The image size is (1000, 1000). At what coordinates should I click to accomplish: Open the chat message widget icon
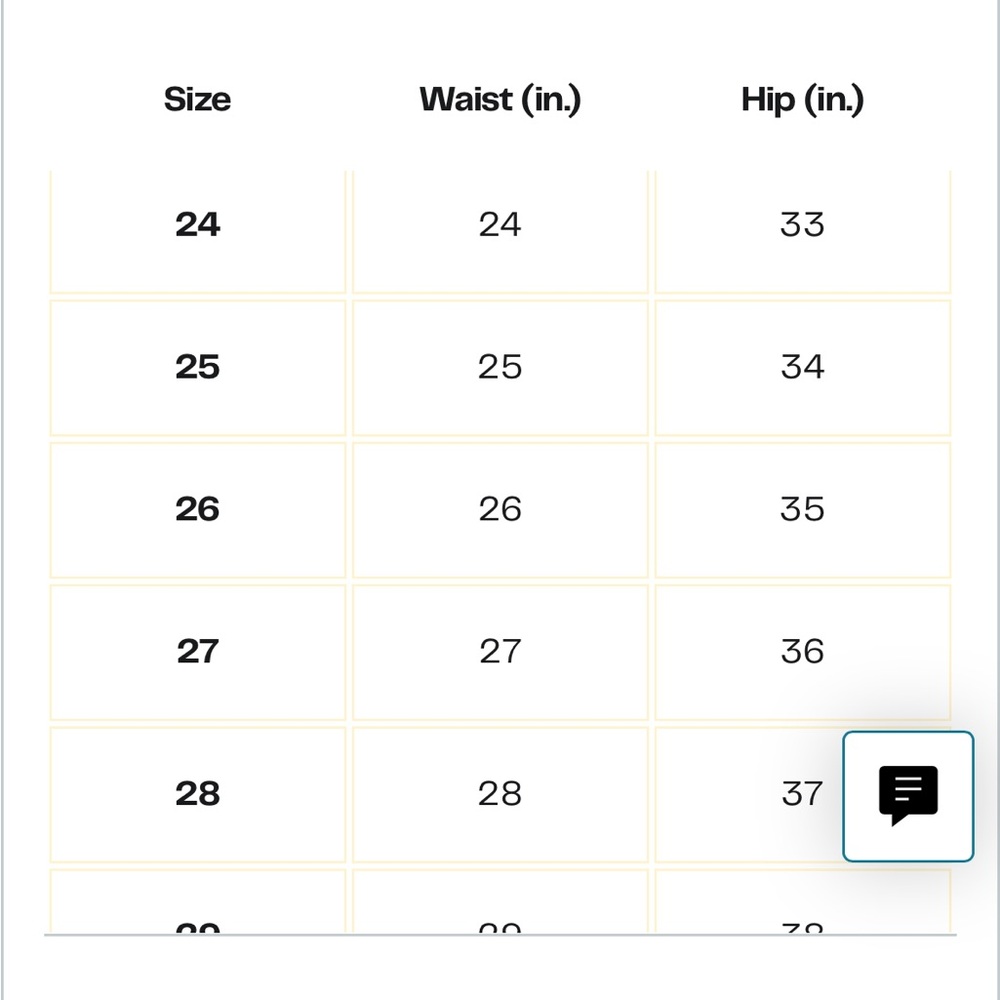click(x=908, y=796)
